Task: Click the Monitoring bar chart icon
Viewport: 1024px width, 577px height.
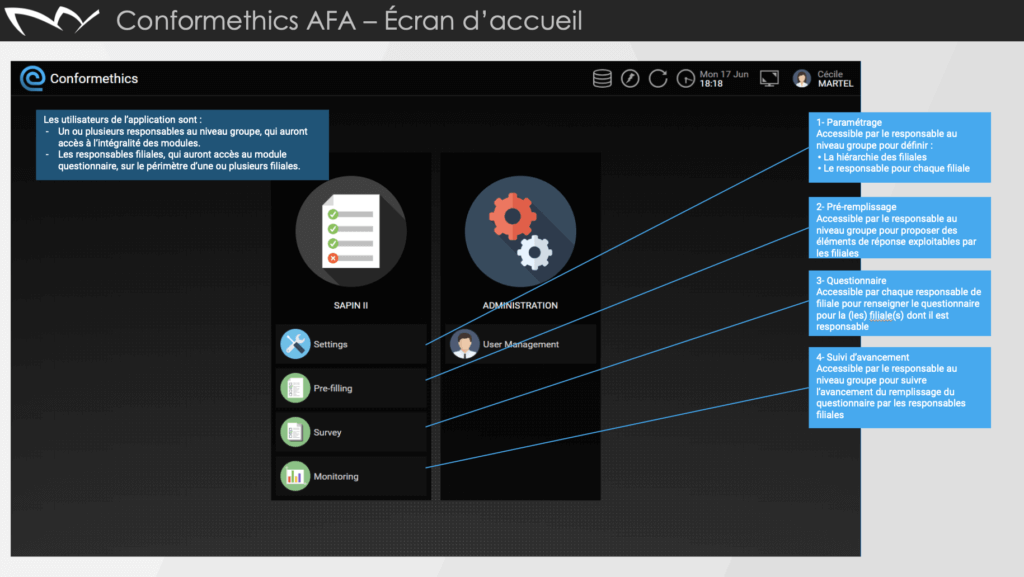Action: pos(295,476)
